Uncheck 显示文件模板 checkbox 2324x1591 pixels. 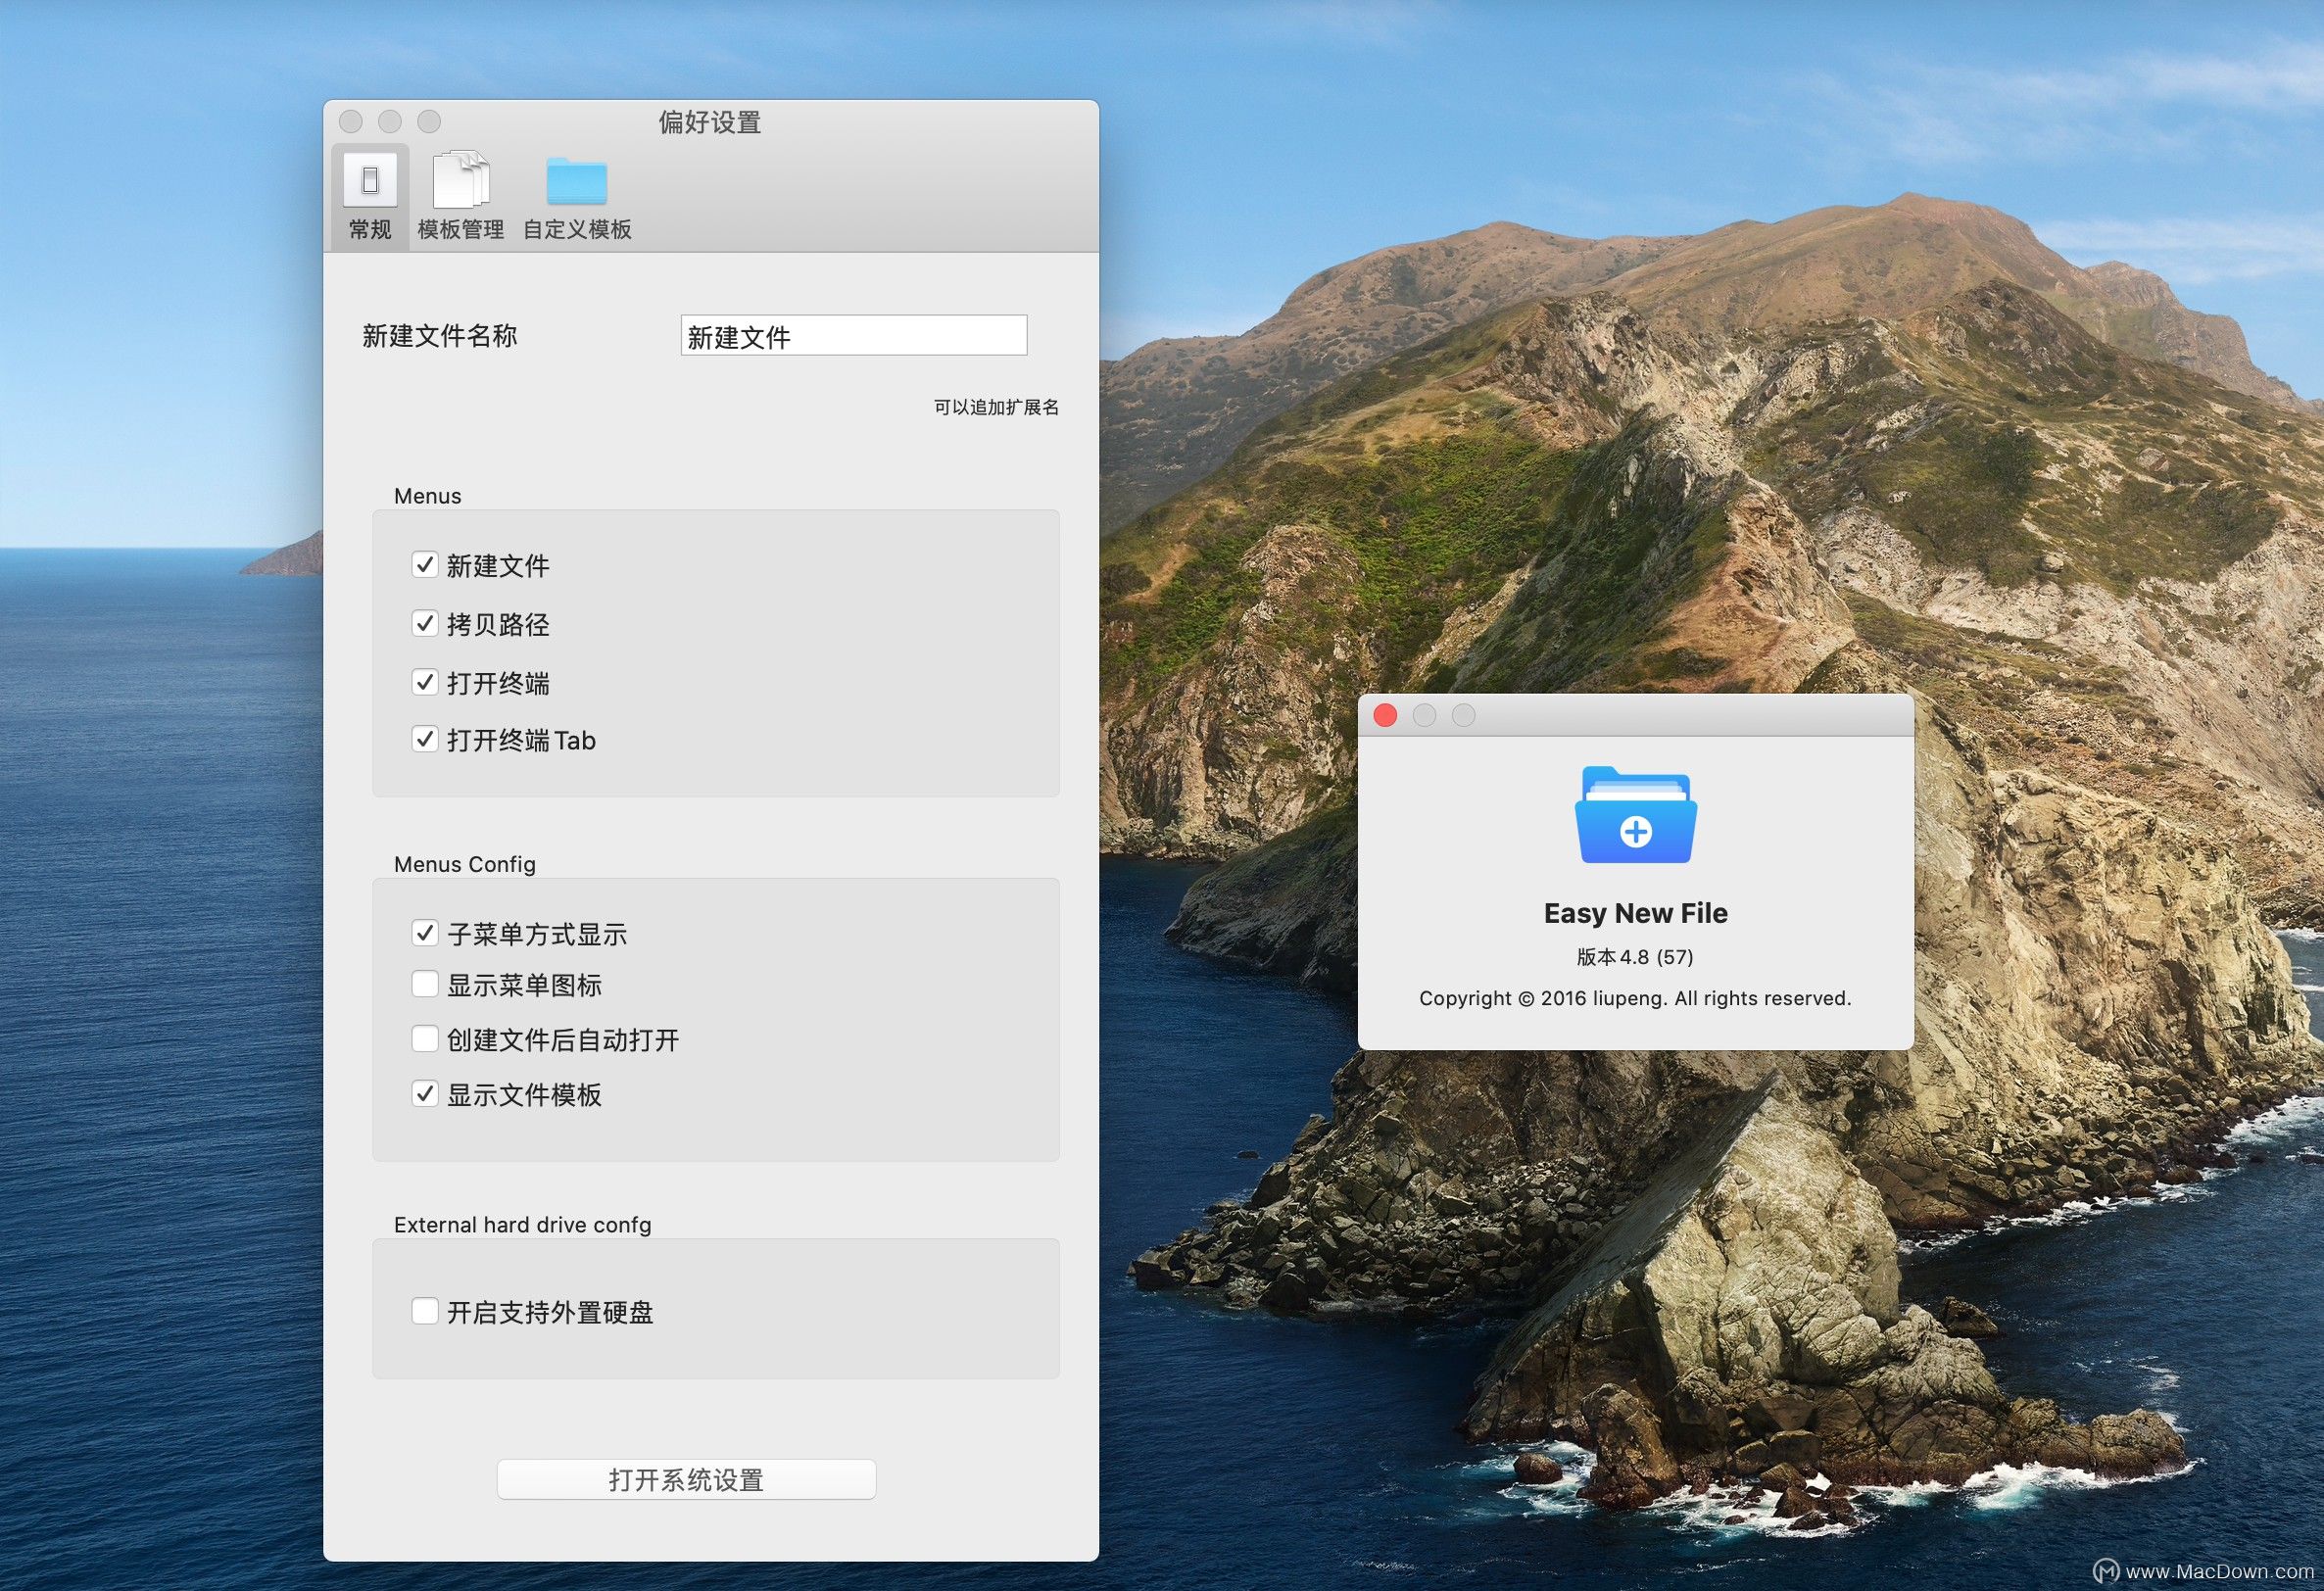425,1094
